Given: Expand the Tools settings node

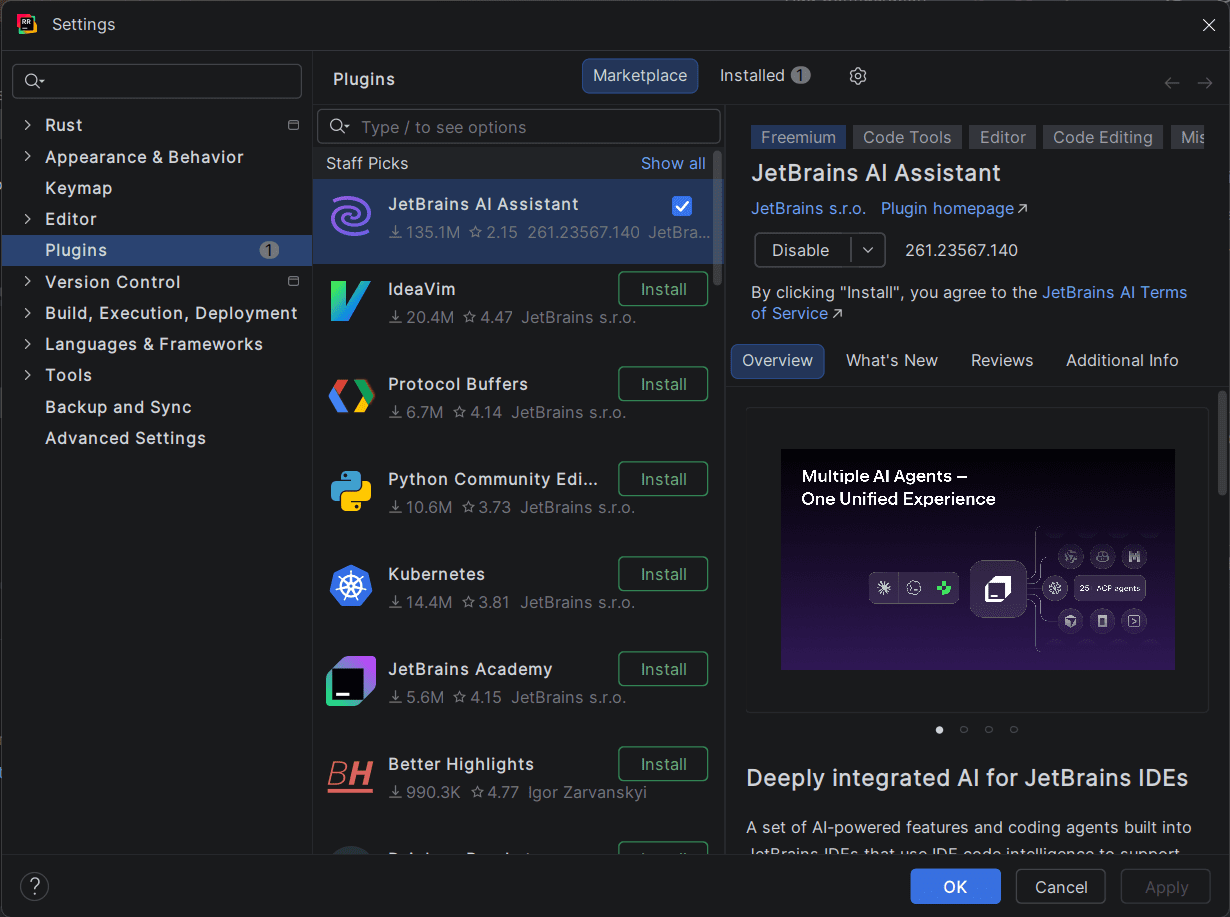Looking at the screenshot, I should (x=27, y=375).
